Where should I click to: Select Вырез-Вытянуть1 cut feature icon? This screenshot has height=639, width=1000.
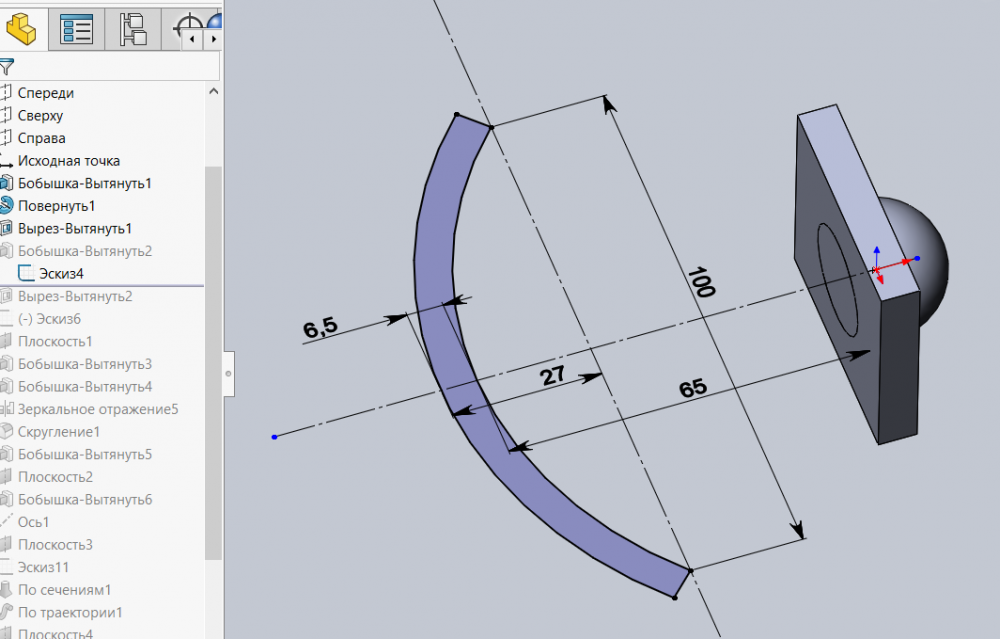coord(8,228)
